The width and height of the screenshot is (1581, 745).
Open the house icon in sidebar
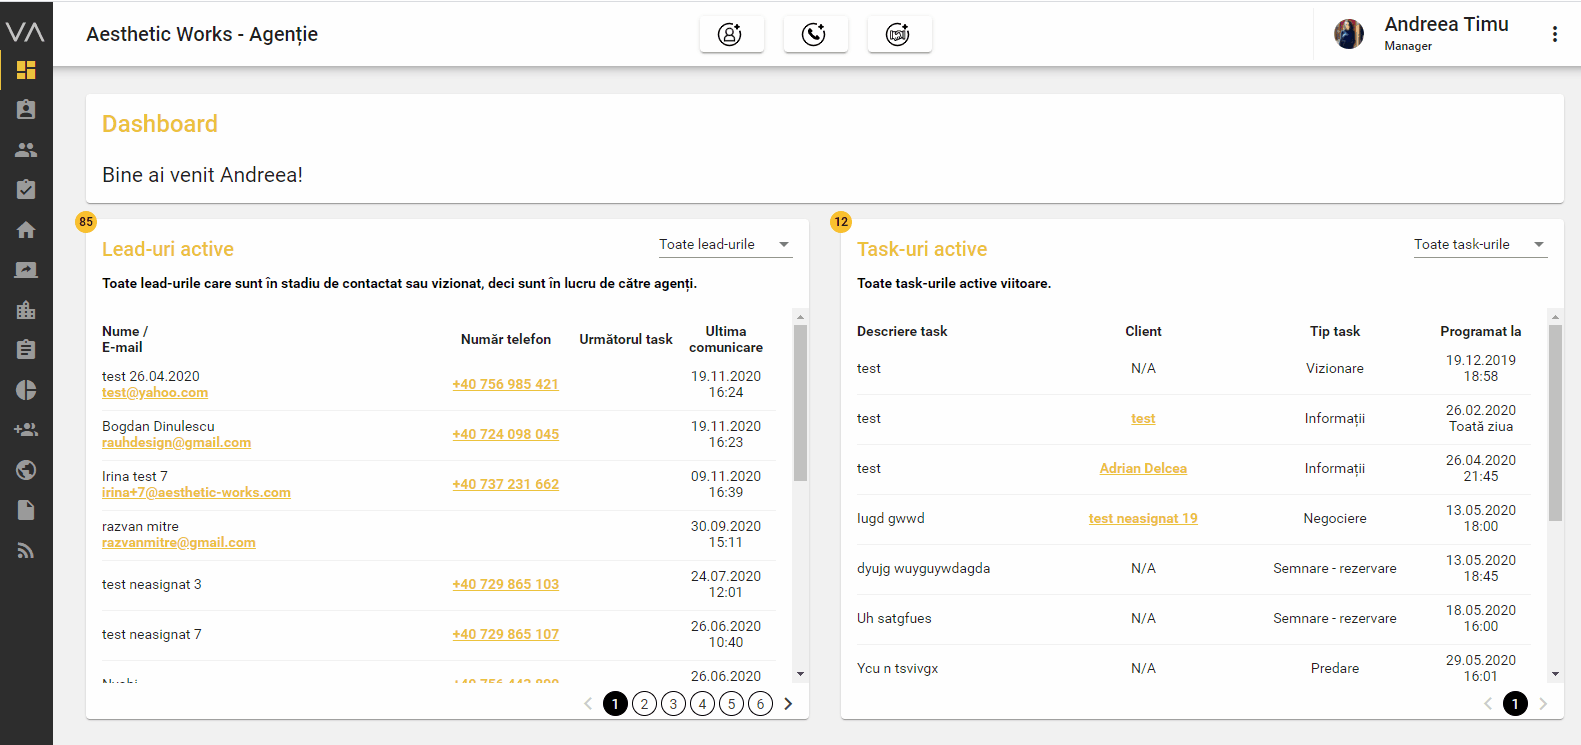click(26, 230)
